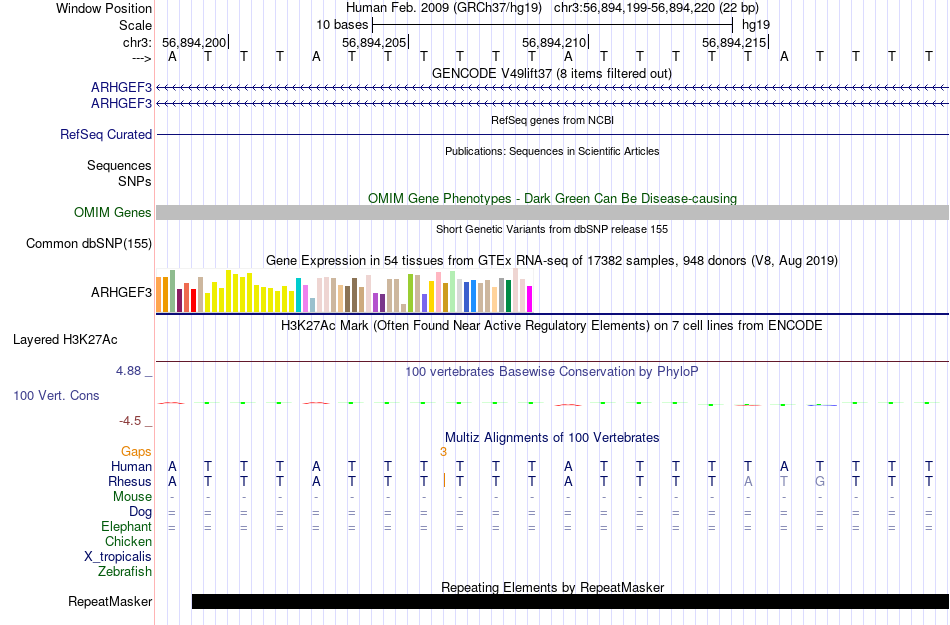Click the Rhesus alignment row label
The image size is (950, 625).
[130, 481]
